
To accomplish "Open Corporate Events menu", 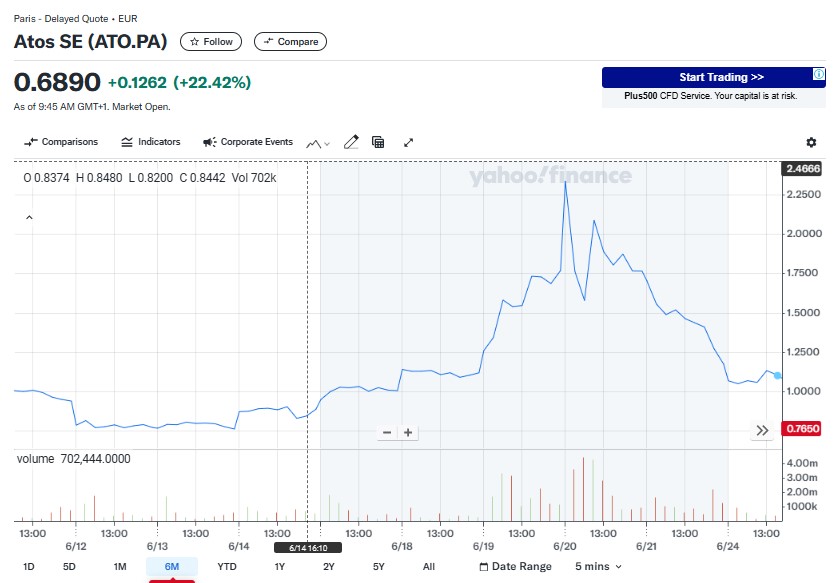I will click(248, 142).
